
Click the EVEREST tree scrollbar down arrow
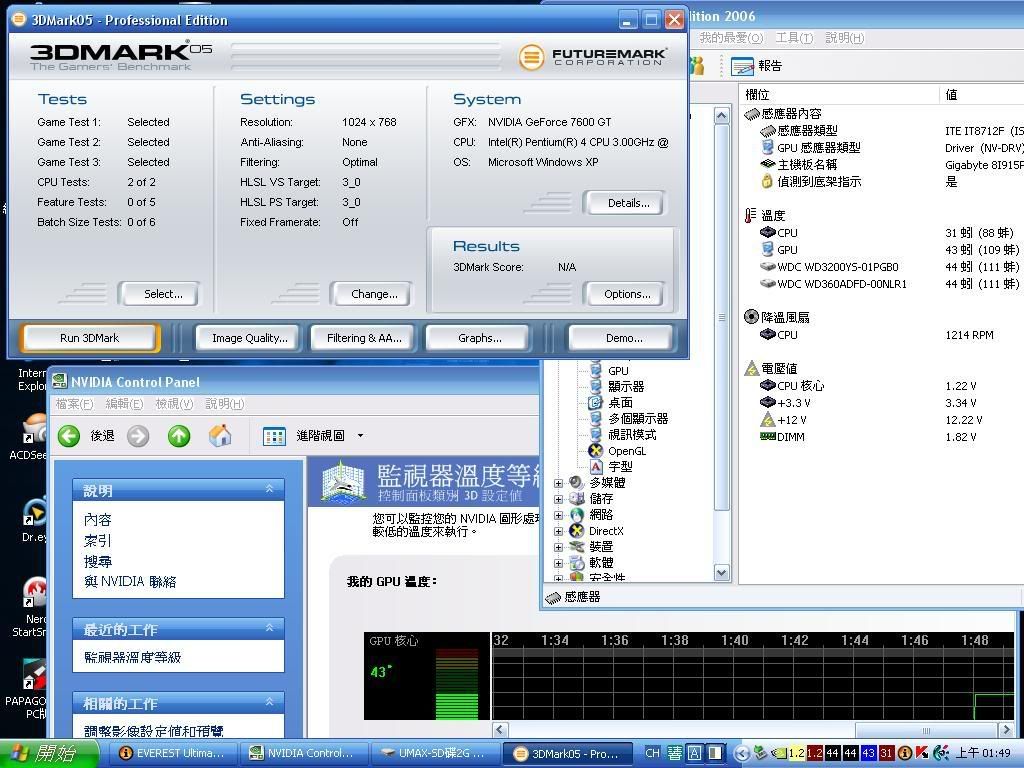tap(722, 573)
